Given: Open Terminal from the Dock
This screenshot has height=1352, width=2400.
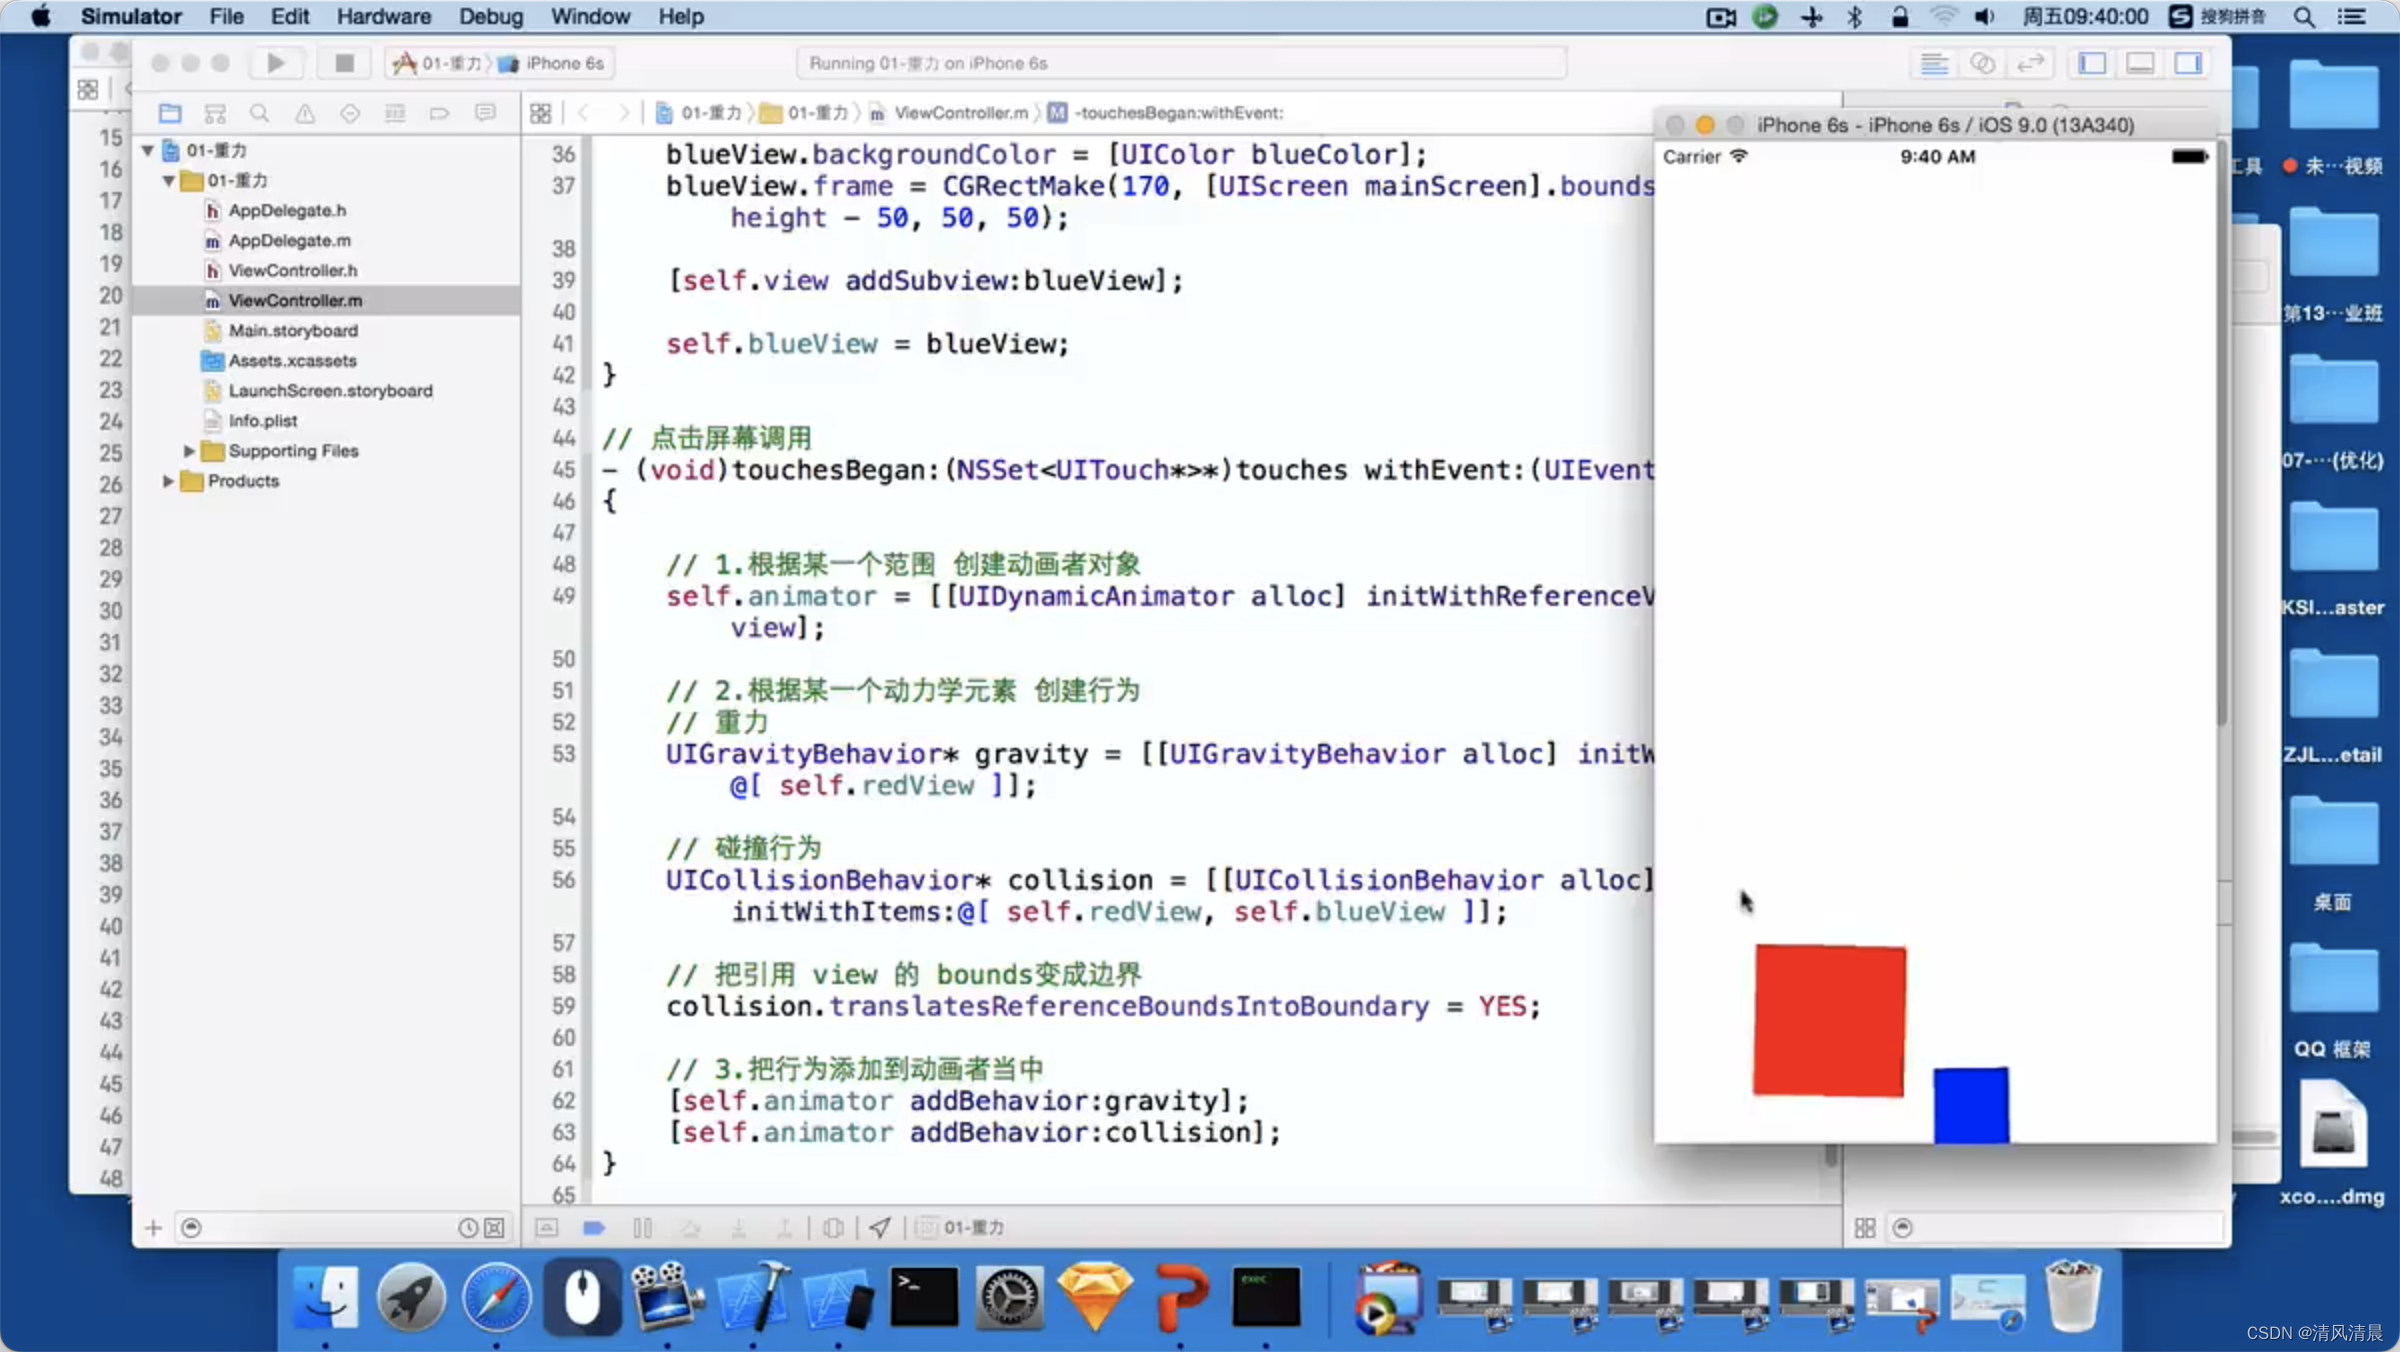Looking at the screenshot, I should (x=924, y=1297).
